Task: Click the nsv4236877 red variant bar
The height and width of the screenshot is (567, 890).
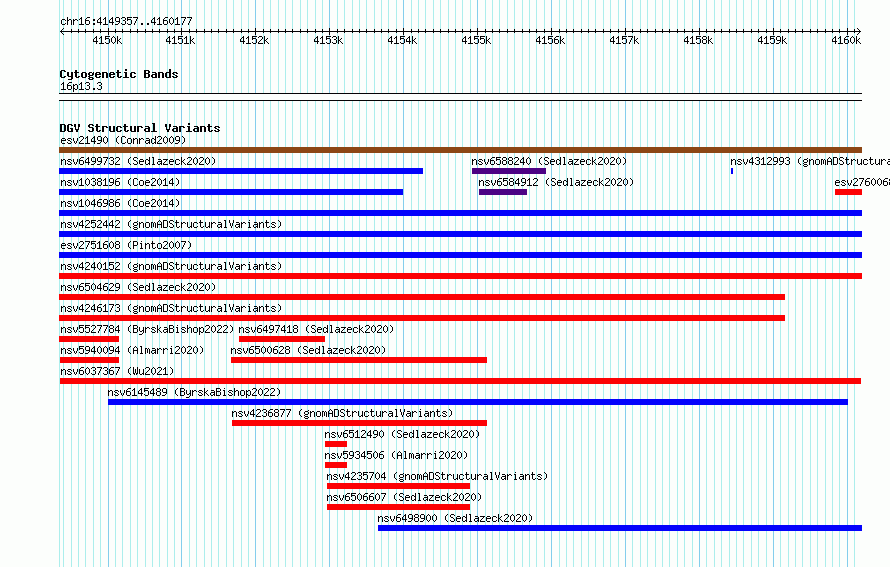Action: point(359,423)
